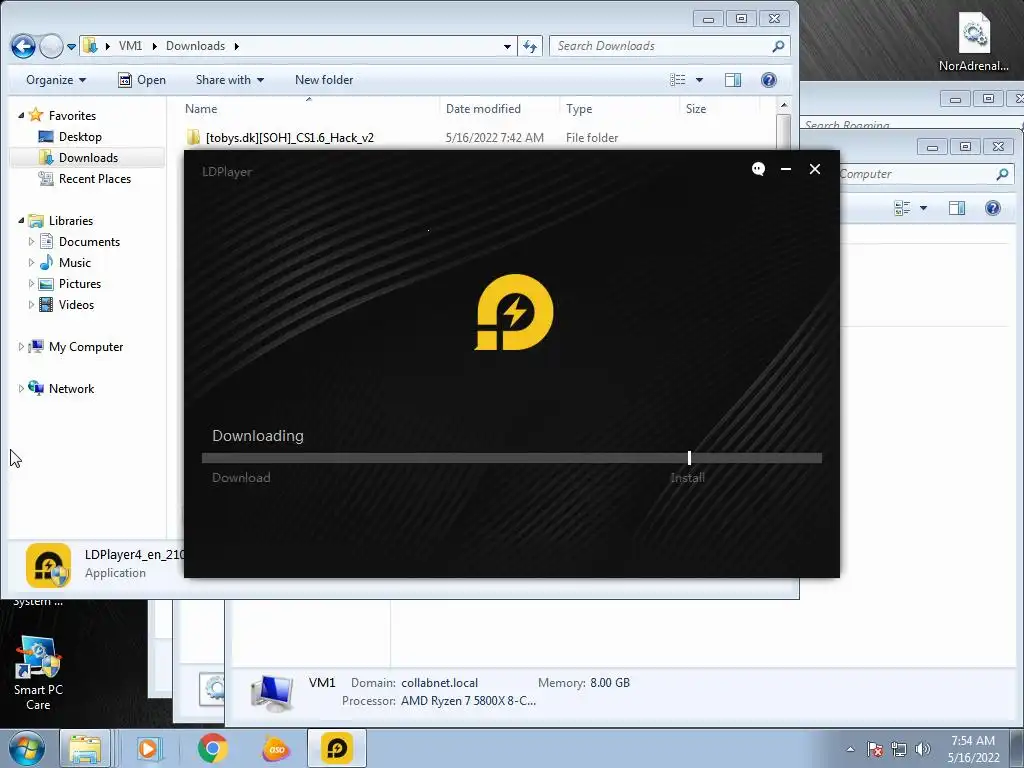1024x768 pixels.
Task: Open Help in the Computer window
Action: click(x=993, y=208)
